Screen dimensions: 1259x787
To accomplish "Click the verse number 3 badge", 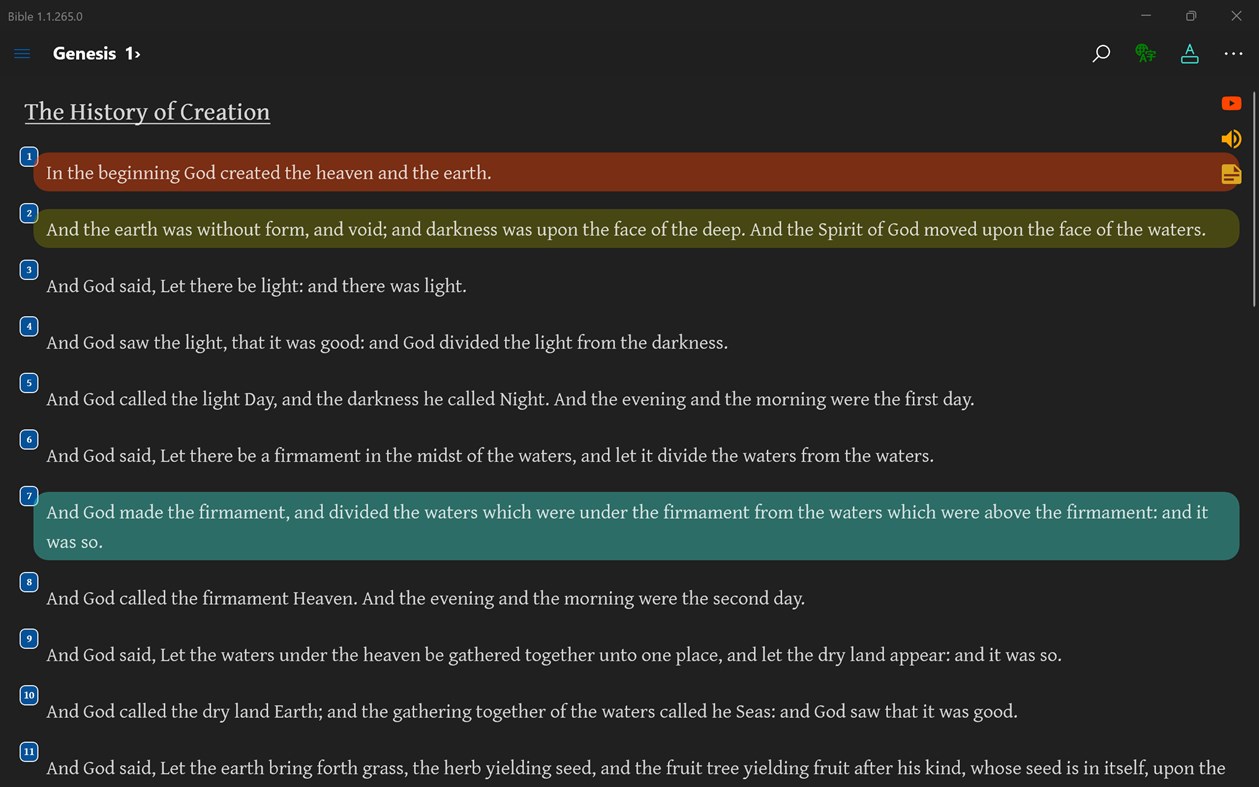I will (x=28, y=269).
